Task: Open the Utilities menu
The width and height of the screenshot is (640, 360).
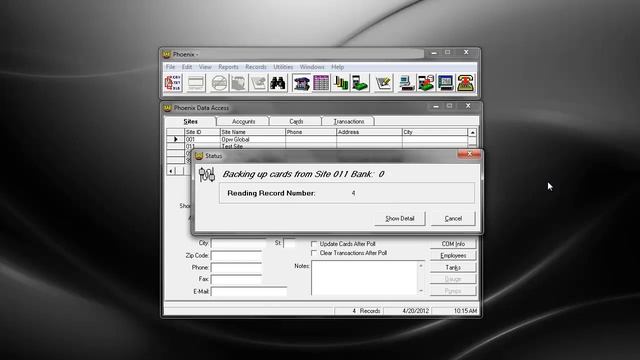Action: [283, 67]
